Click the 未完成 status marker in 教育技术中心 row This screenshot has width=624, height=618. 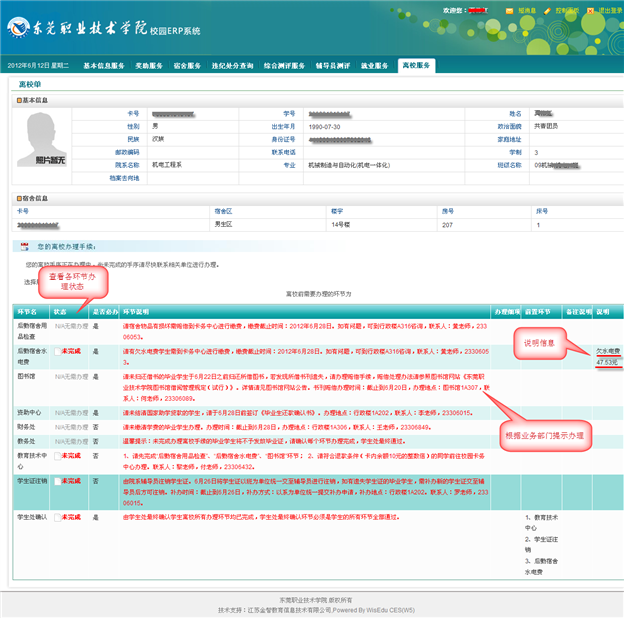pyautogui.click(x=58, y=453)
